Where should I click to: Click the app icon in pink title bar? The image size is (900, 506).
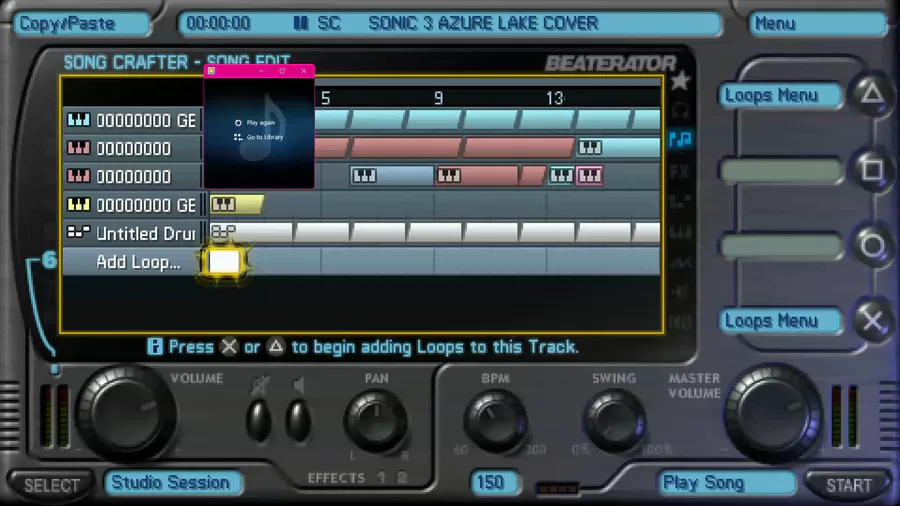211,71
